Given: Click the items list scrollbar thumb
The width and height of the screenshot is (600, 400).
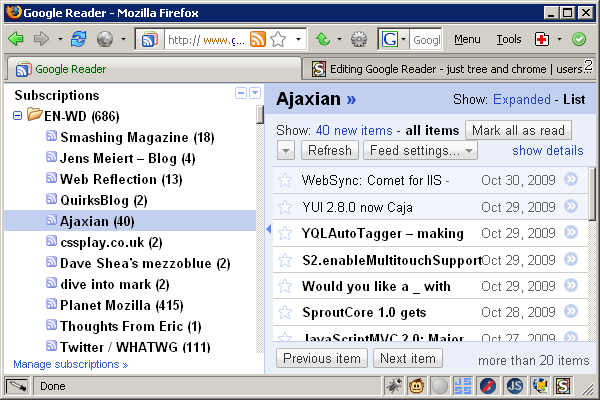Looking at the screenshot, I should pos(592,193).
